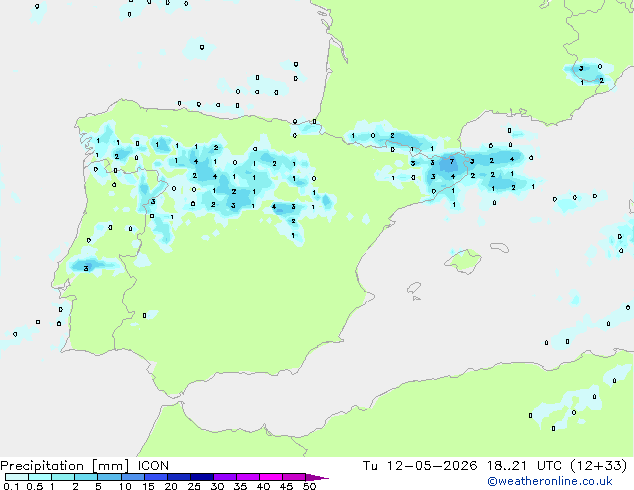Pick the darkest navy 25–30 mm legend swatch

click(202, 477)
